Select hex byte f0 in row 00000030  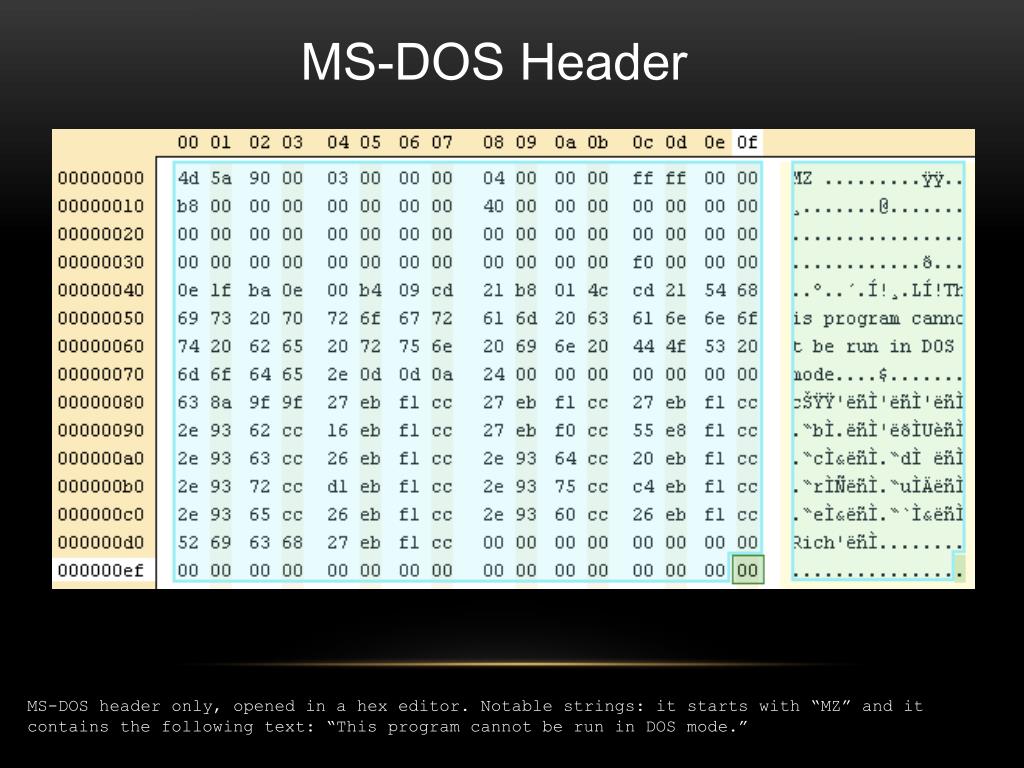click(x=643, y=263)
